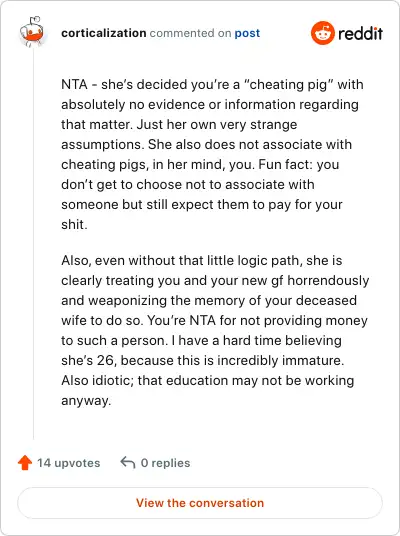
Task: Click the final word "anyway." in comment
Action: point(86,401)
